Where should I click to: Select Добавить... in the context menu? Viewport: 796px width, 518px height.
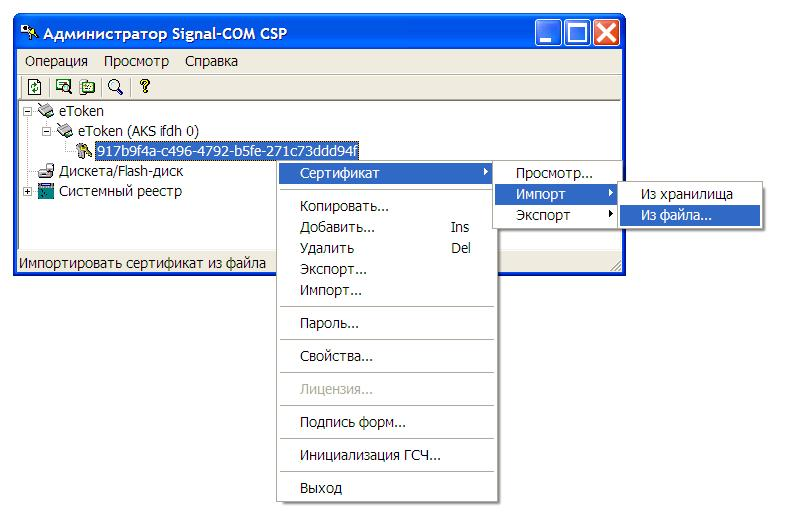coord(386,227)
